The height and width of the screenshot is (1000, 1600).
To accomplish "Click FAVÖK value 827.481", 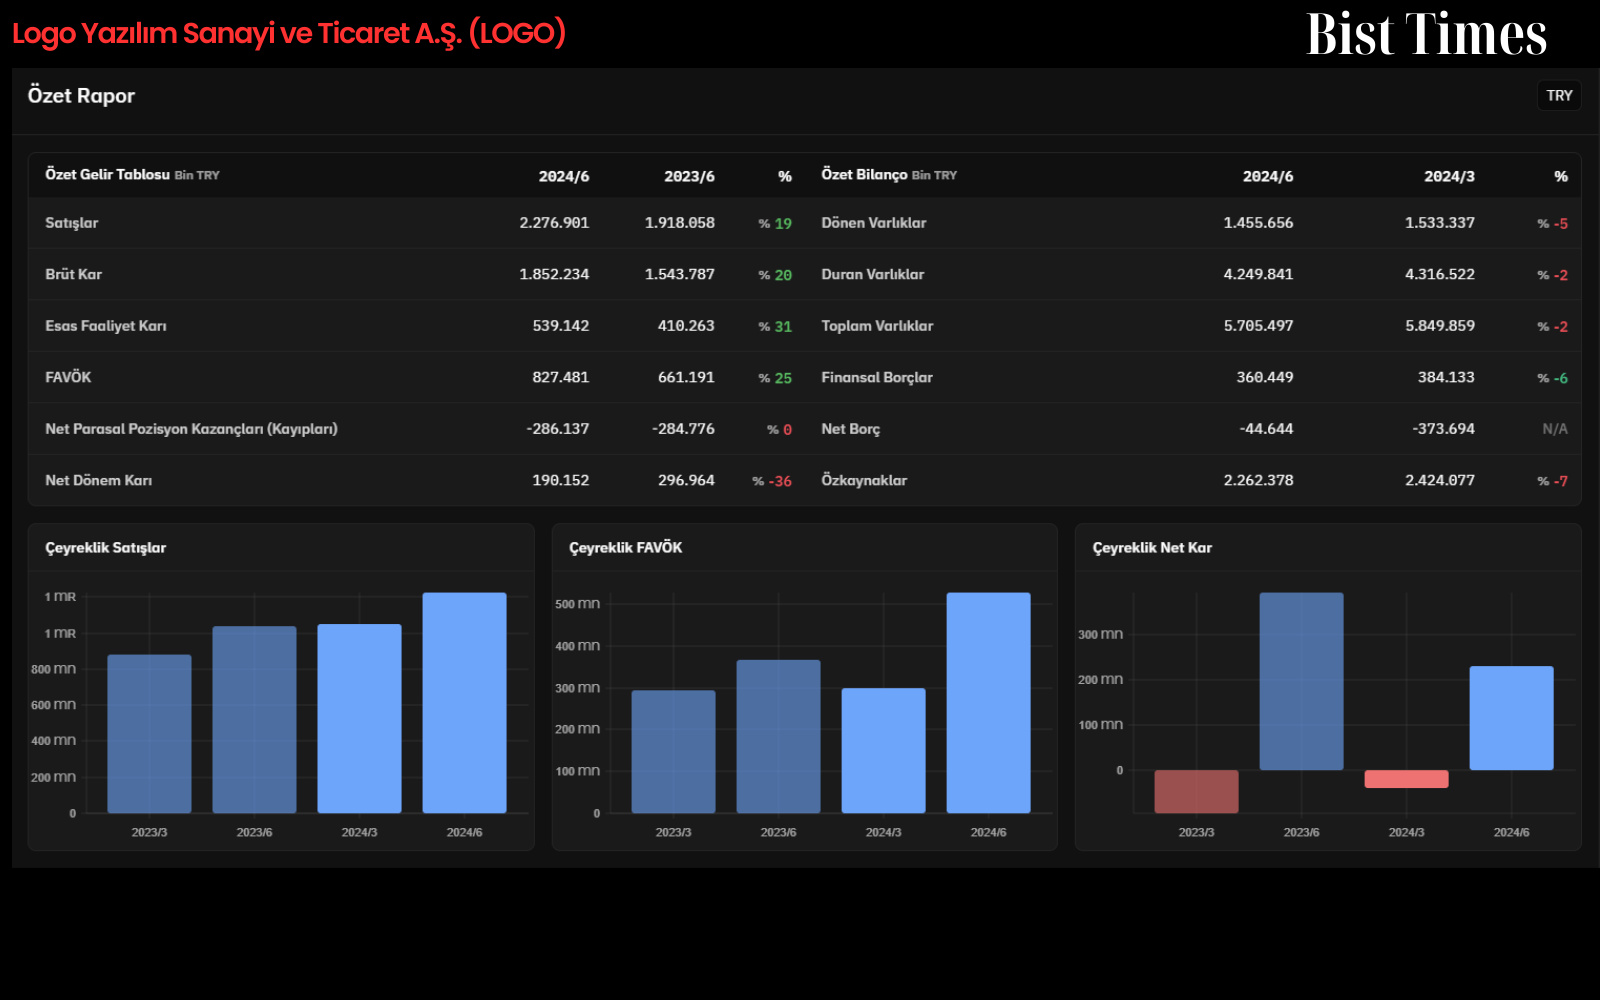I will [x=561, y=377].
